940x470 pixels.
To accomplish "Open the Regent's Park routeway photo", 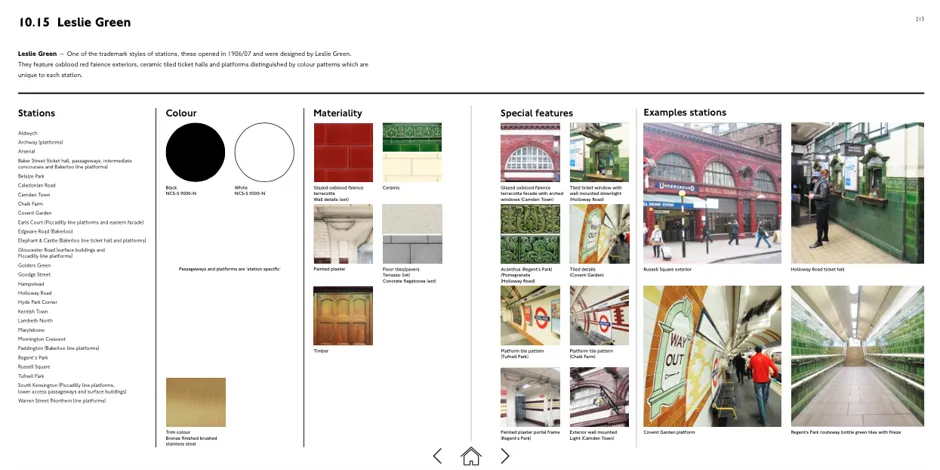I will 857,356.
